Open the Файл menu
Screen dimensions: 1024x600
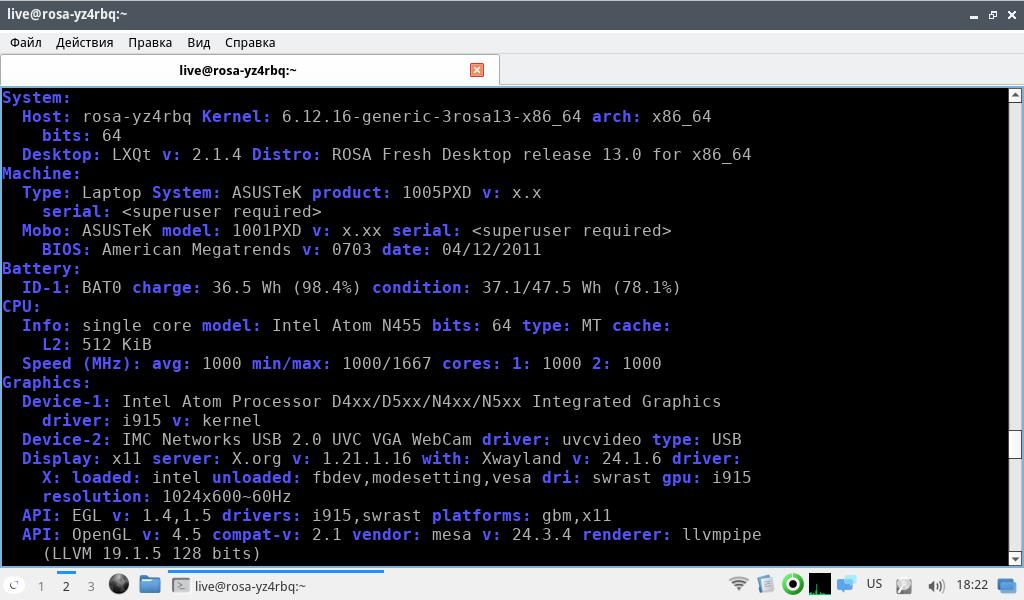(26, 42)
